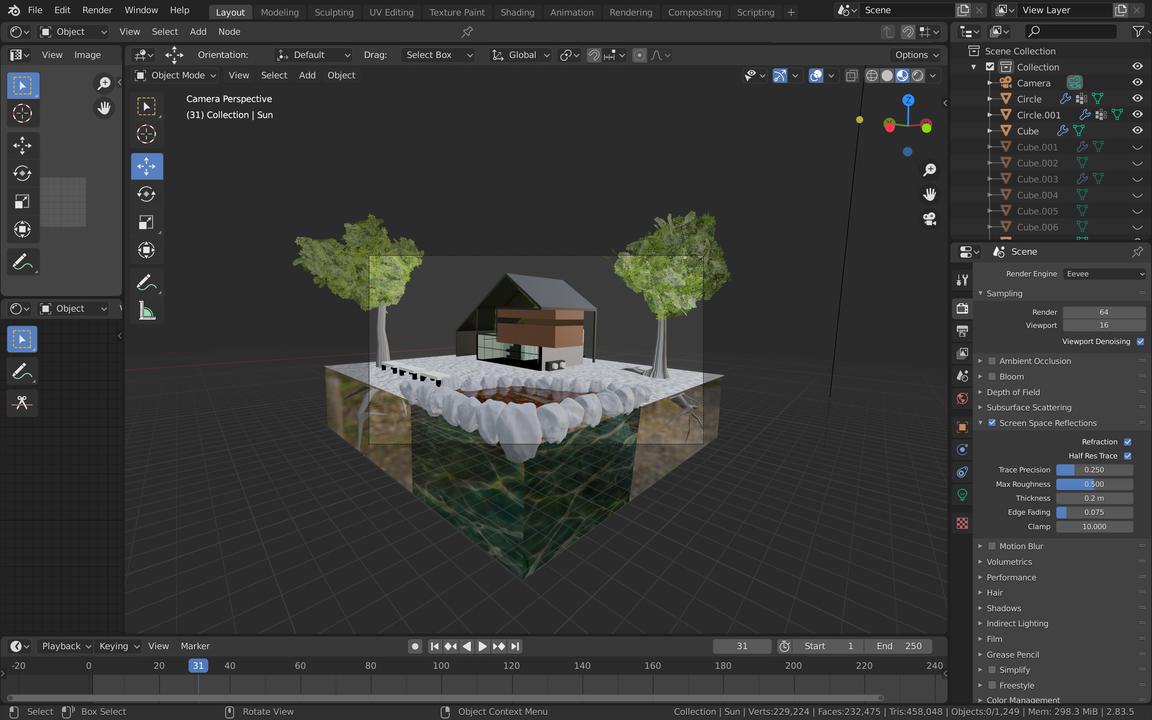Select the Measure tool in viewport toolbar
The height and width of the screenshot is (720, 1152).
[146, 311]
